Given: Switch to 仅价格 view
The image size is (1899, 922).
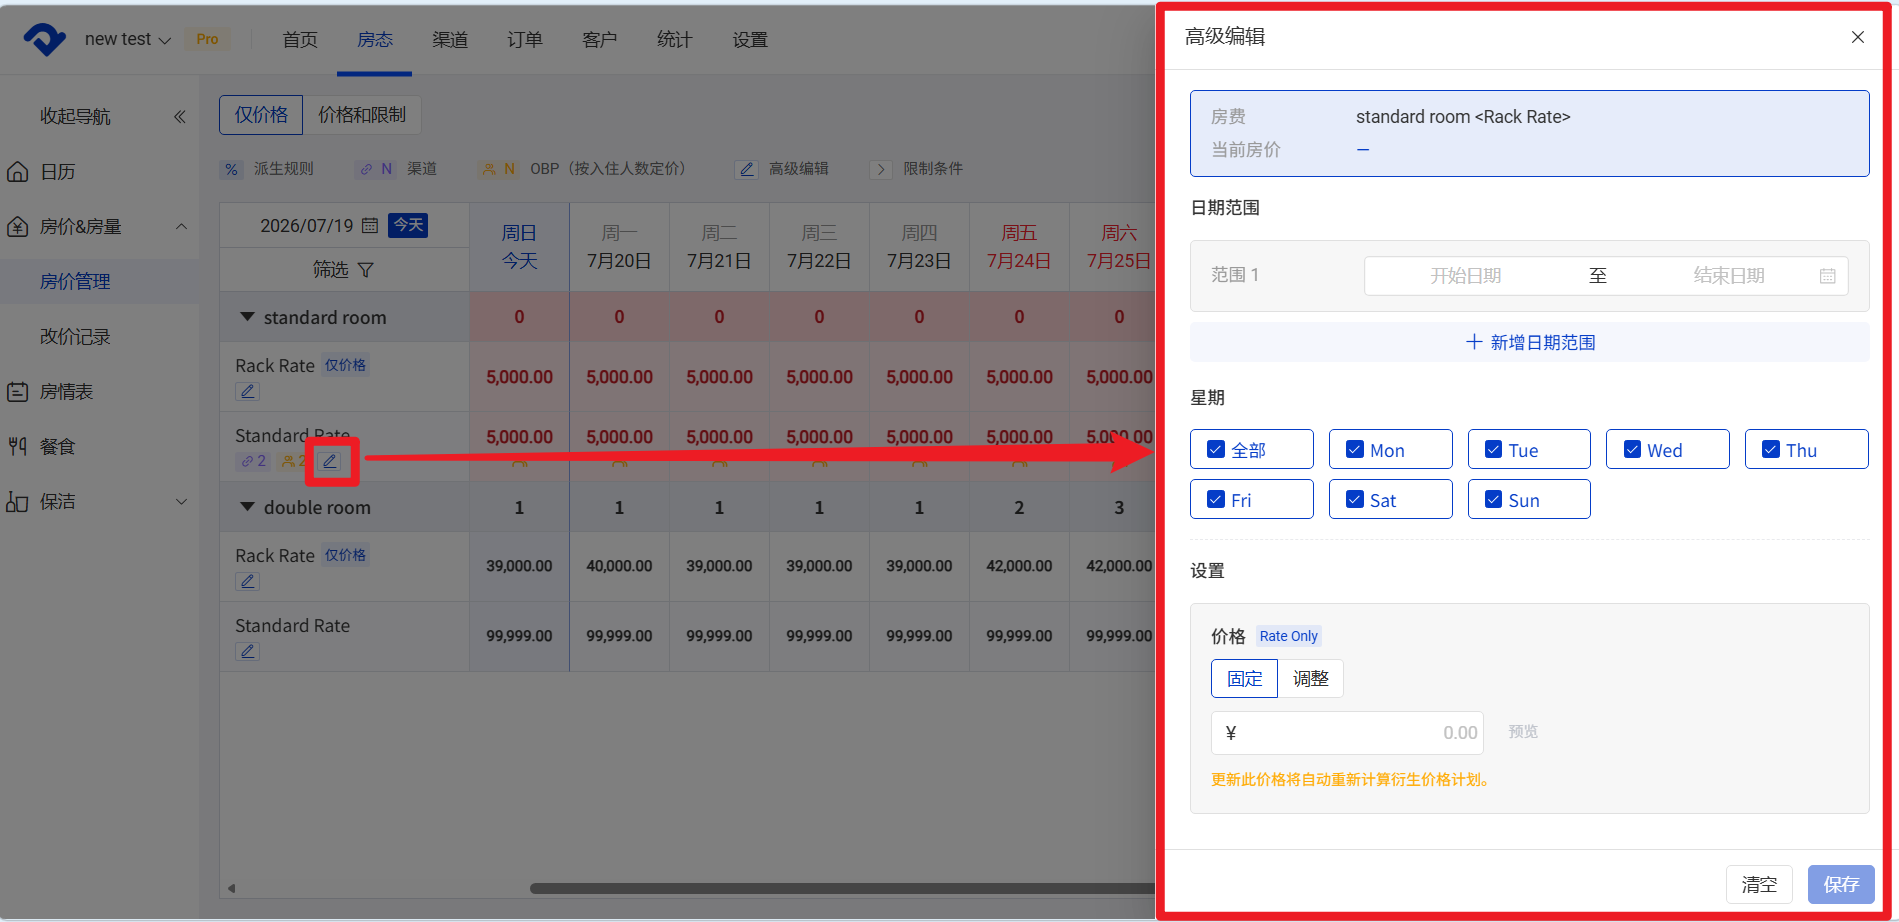Looking at the screenshot, I should tap(261, 115).
